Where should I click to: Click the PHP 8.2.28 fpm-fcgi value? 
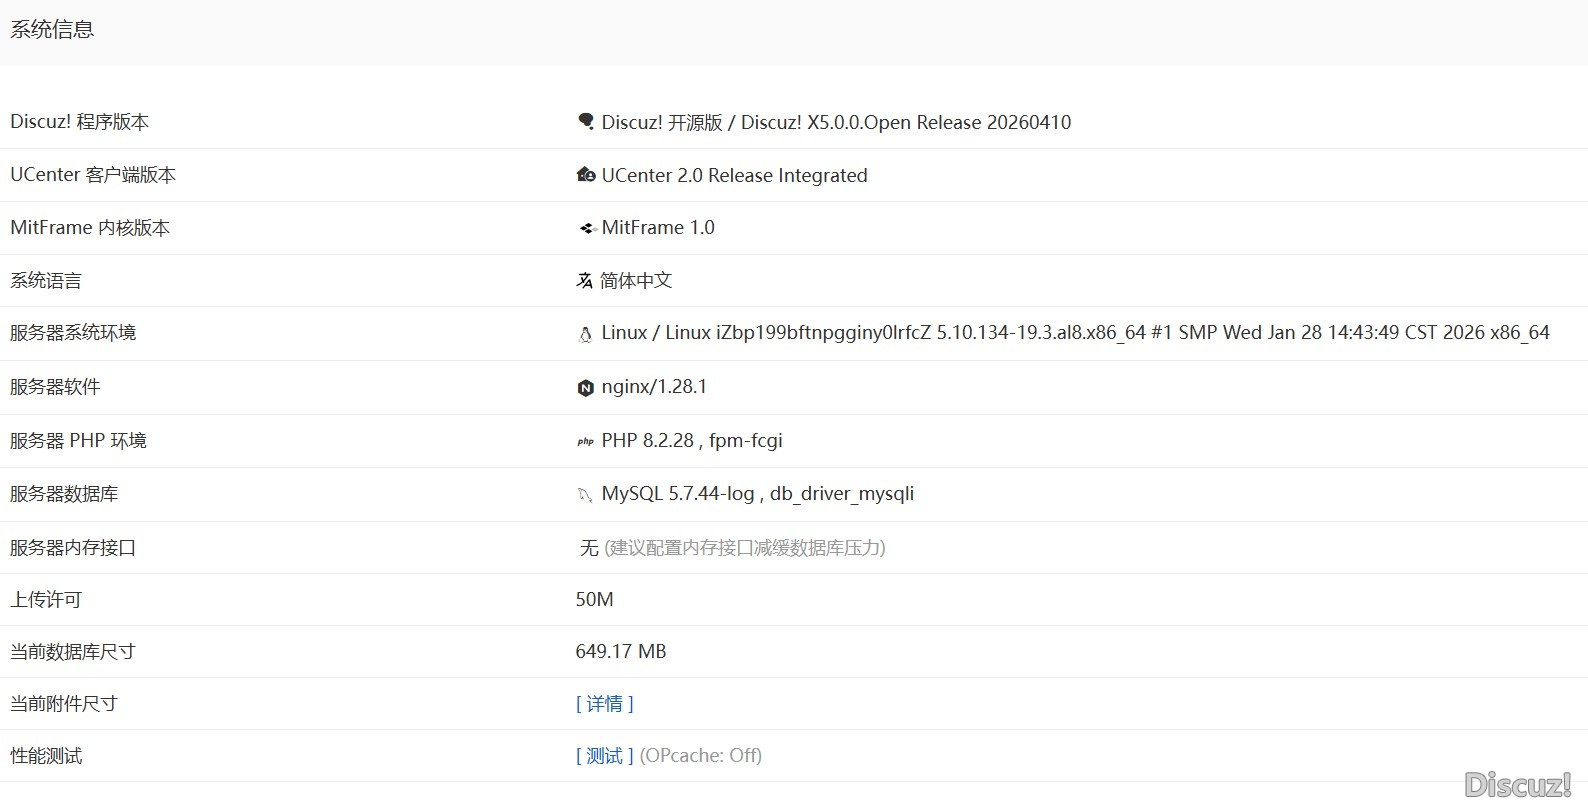(692, 440)
